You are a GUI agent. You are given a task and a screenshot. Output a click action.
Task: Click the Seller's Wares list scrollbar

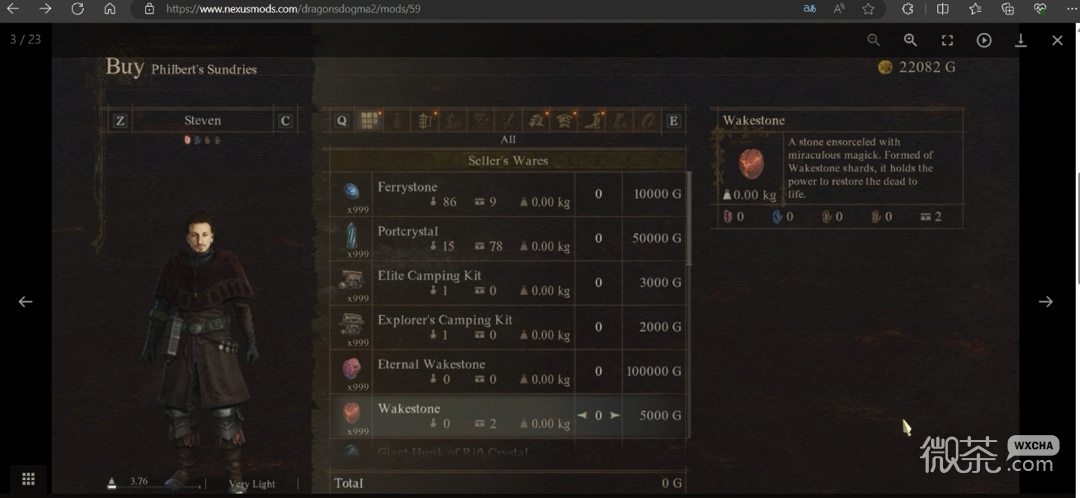pyautogui.click(x=689, y=218)
